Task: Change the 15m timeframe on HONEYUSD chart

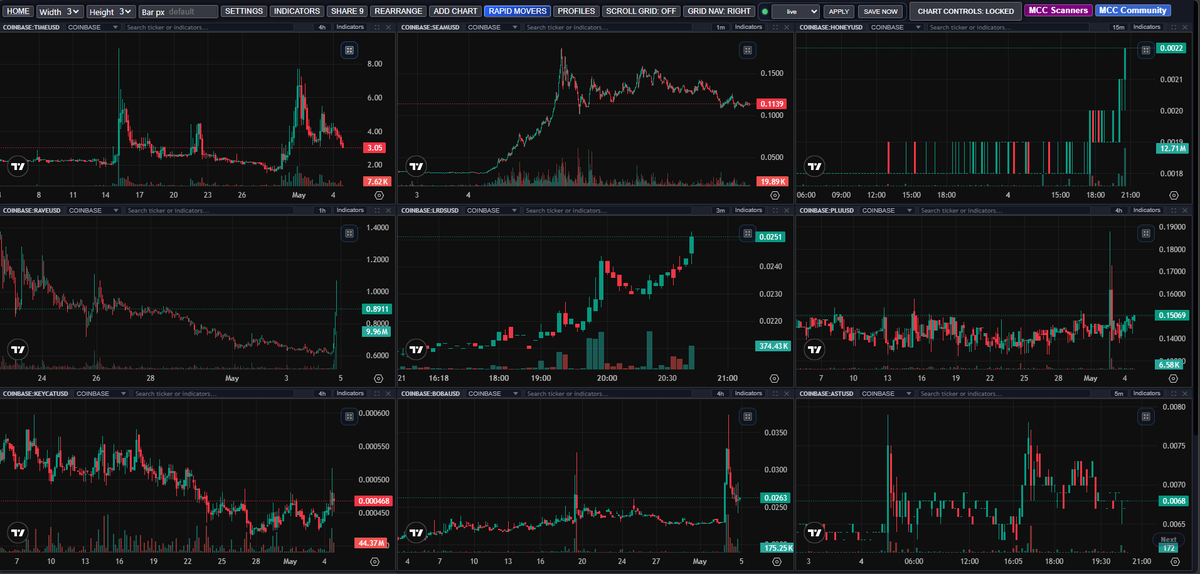Action: 1119,27
